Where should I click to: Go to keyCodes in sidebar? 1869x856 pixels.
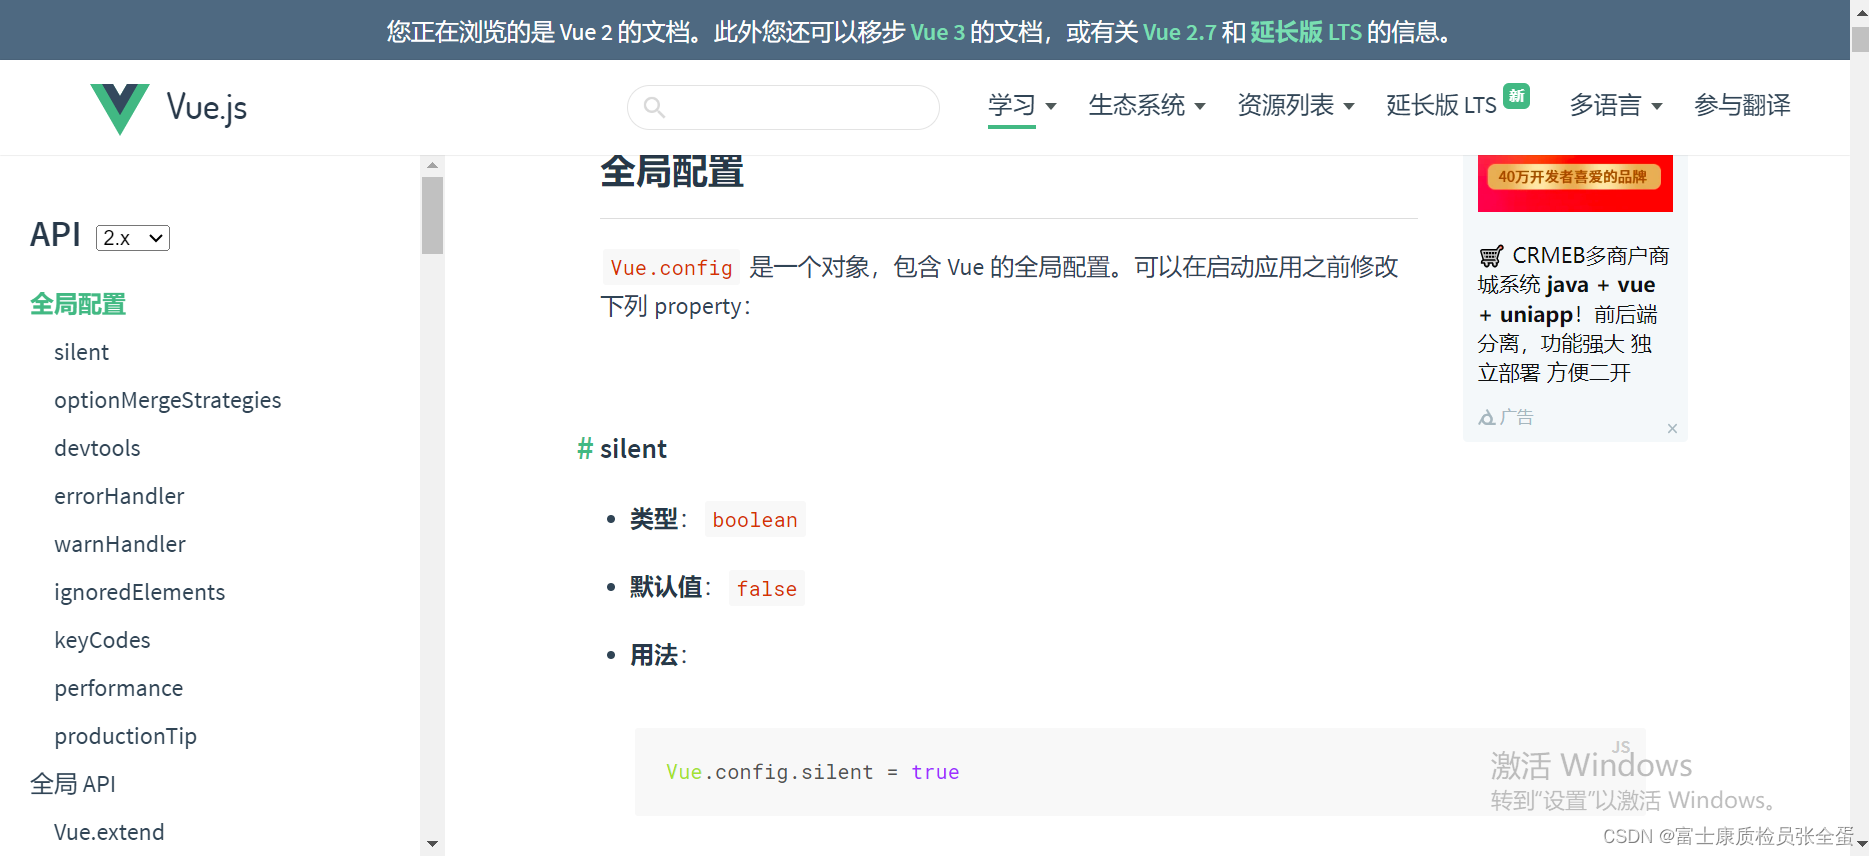(x=102, y=640)
